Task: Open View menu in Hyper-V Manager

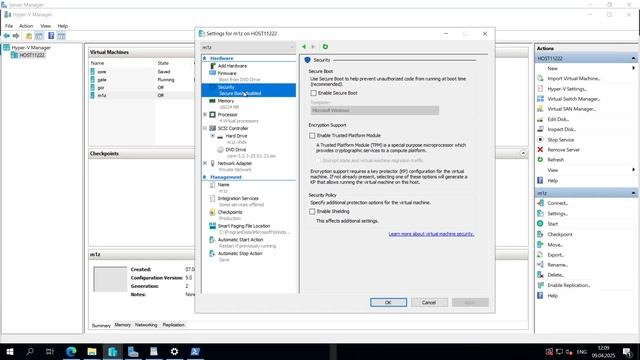Action: (x=45, y=26)
